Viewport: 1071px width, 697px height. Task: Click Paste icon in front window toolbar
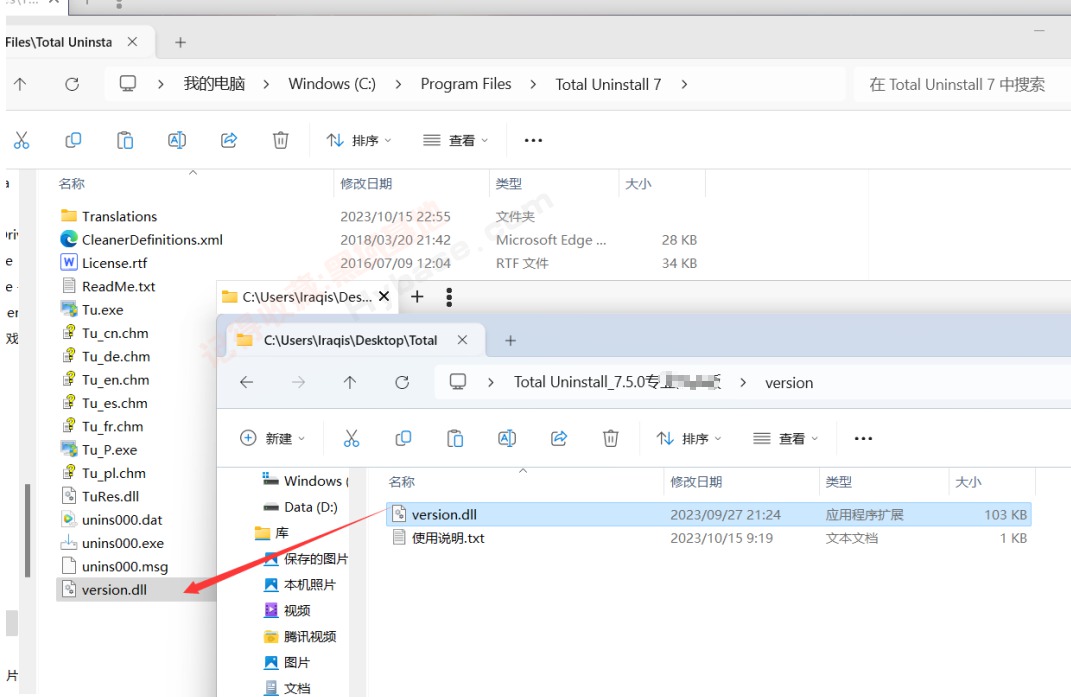pos(455,439)
